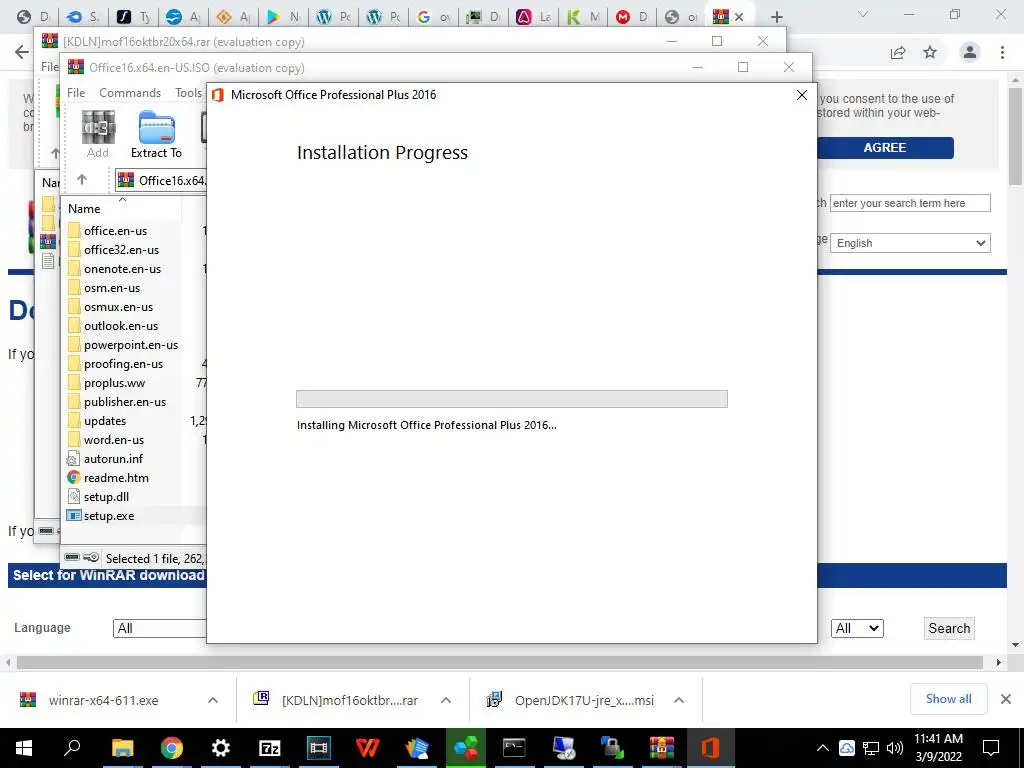Open the publisher.en-us folder
The width and height of the screenshot is (1024, 768).
click(125, 402)
